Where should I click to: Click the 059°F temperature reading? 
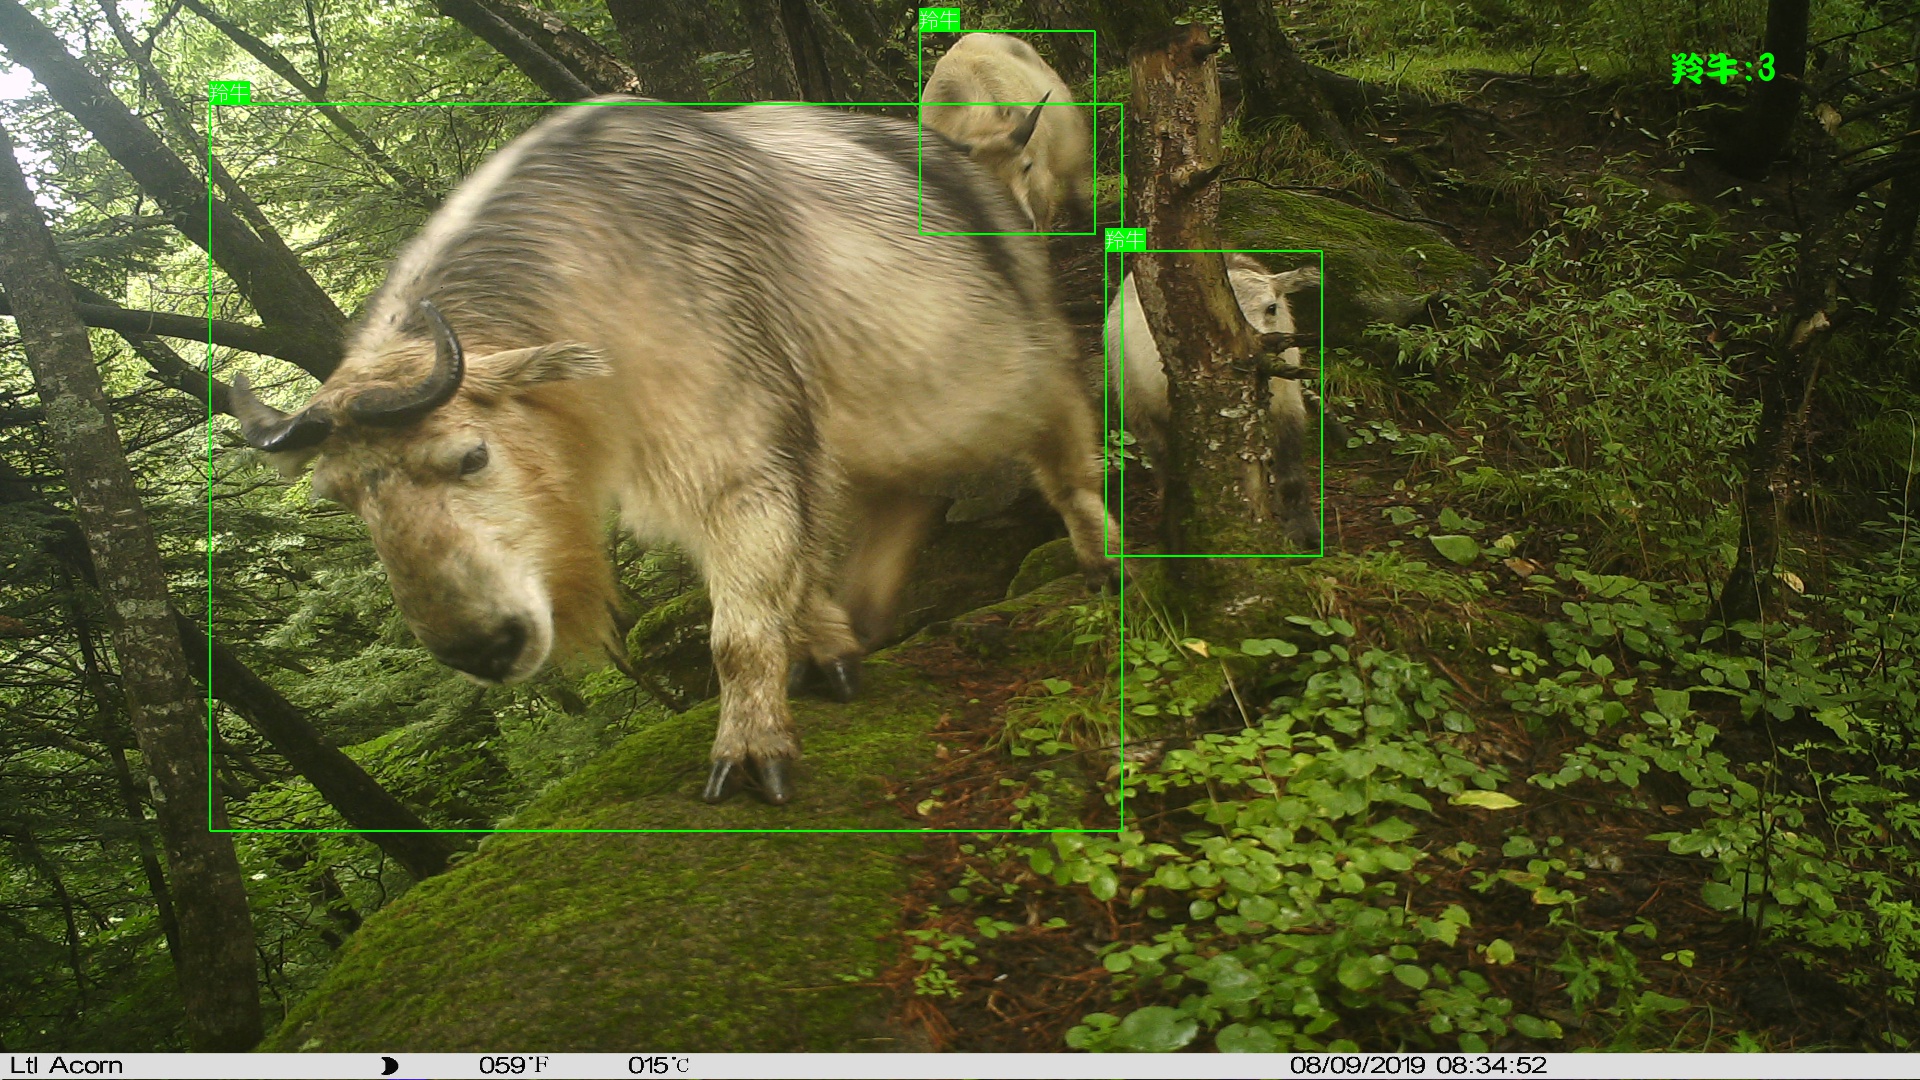pos(513,1066)
